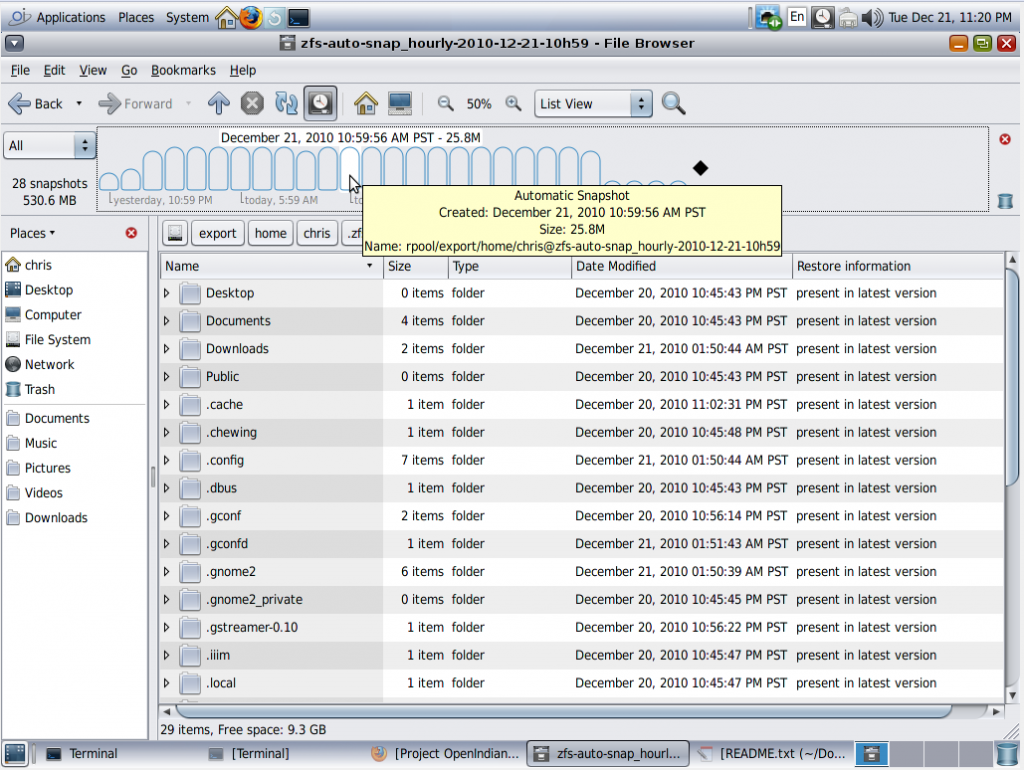Open the Bookmarks menu
Image resolution: width=1024 pixels, height=770 pixels.
(x=183, y=70)
